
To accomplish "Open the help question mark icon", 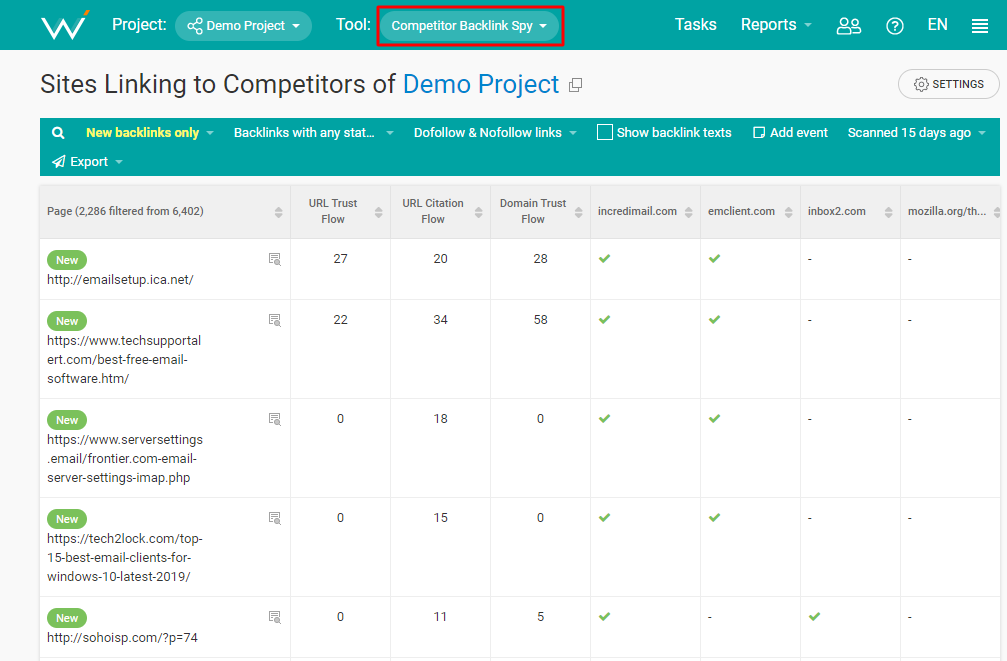I will click(x=895, y=26).
